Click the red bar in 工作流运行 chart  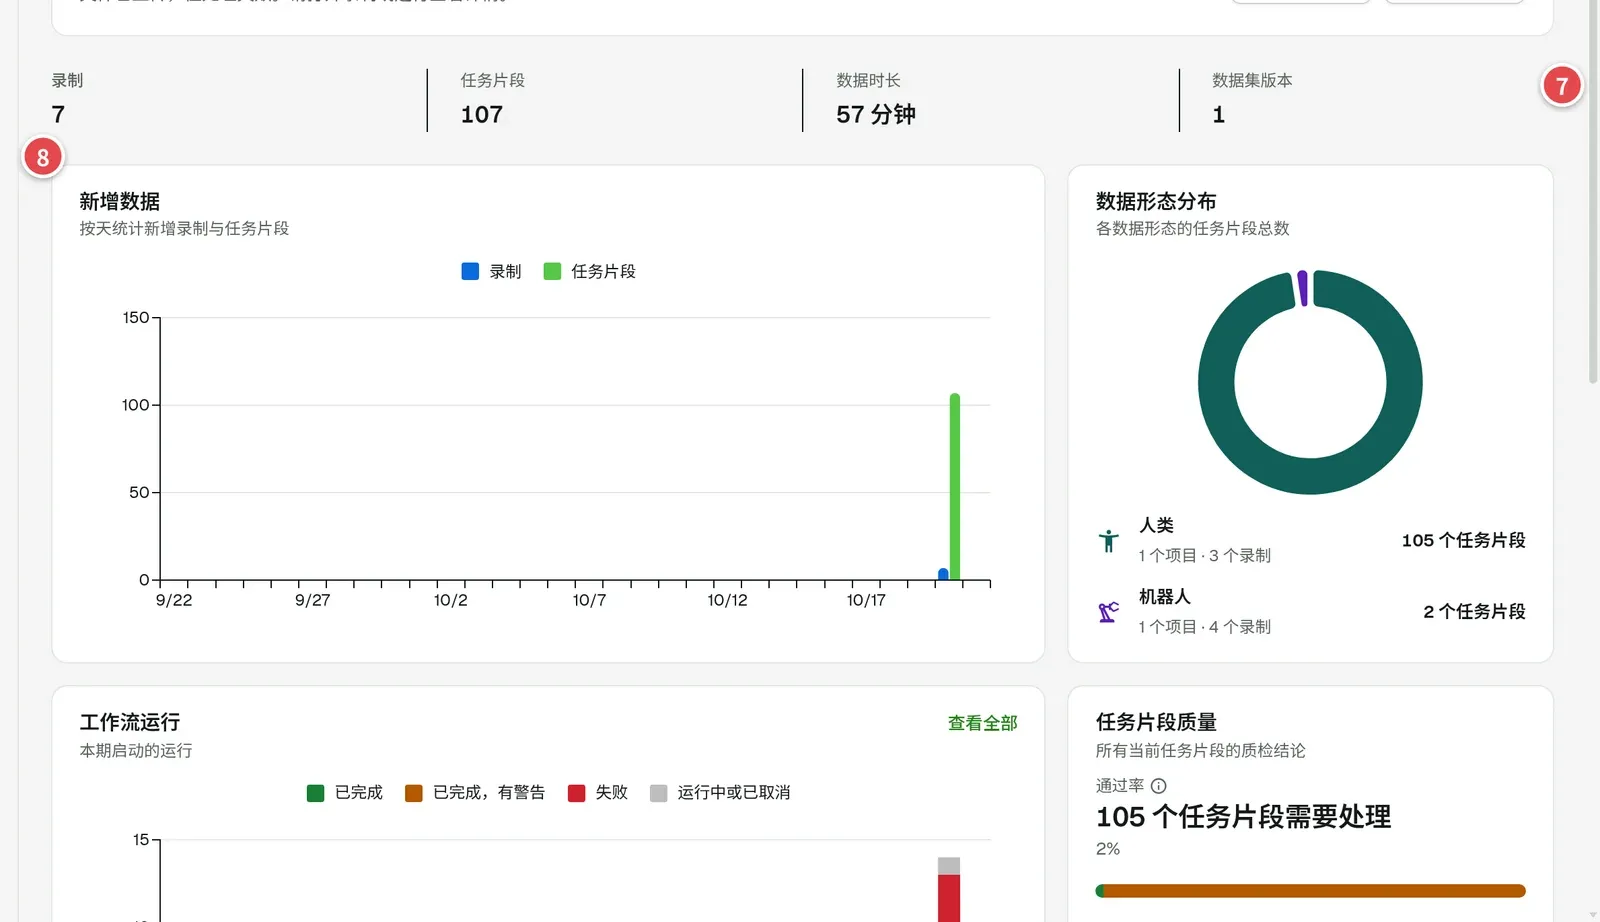coord(949,898)
